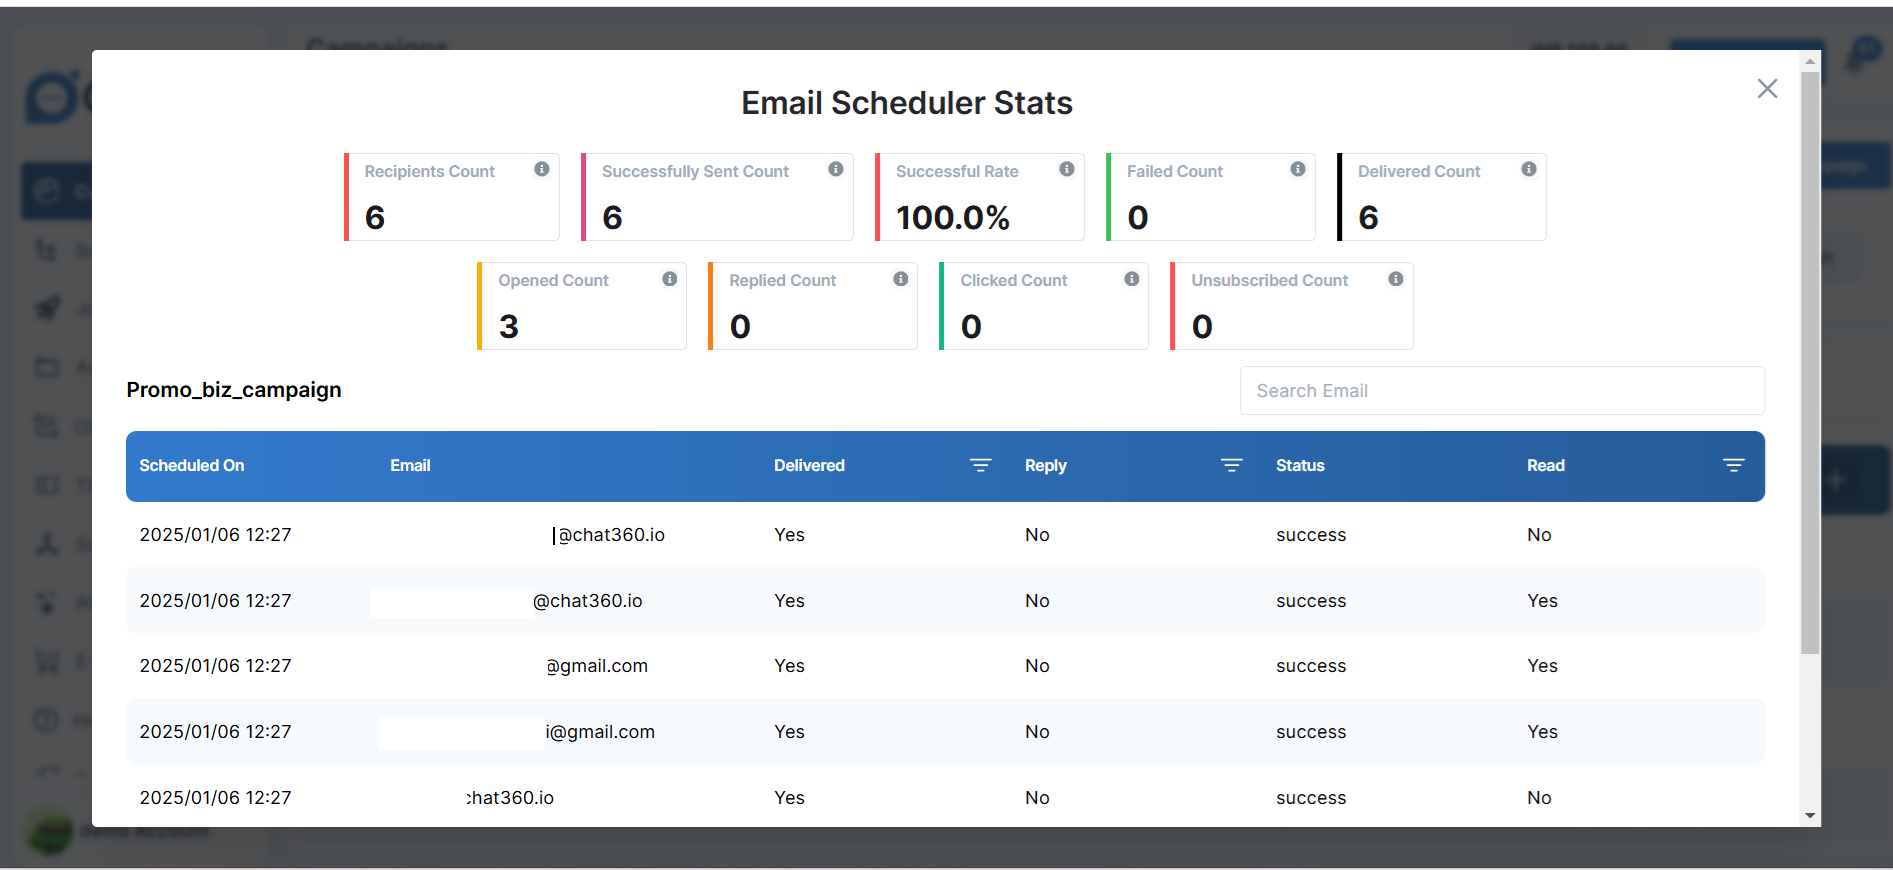Click the Failed Count value 0
Viewport: 1893px width, 870px height.
(1138, 217)
